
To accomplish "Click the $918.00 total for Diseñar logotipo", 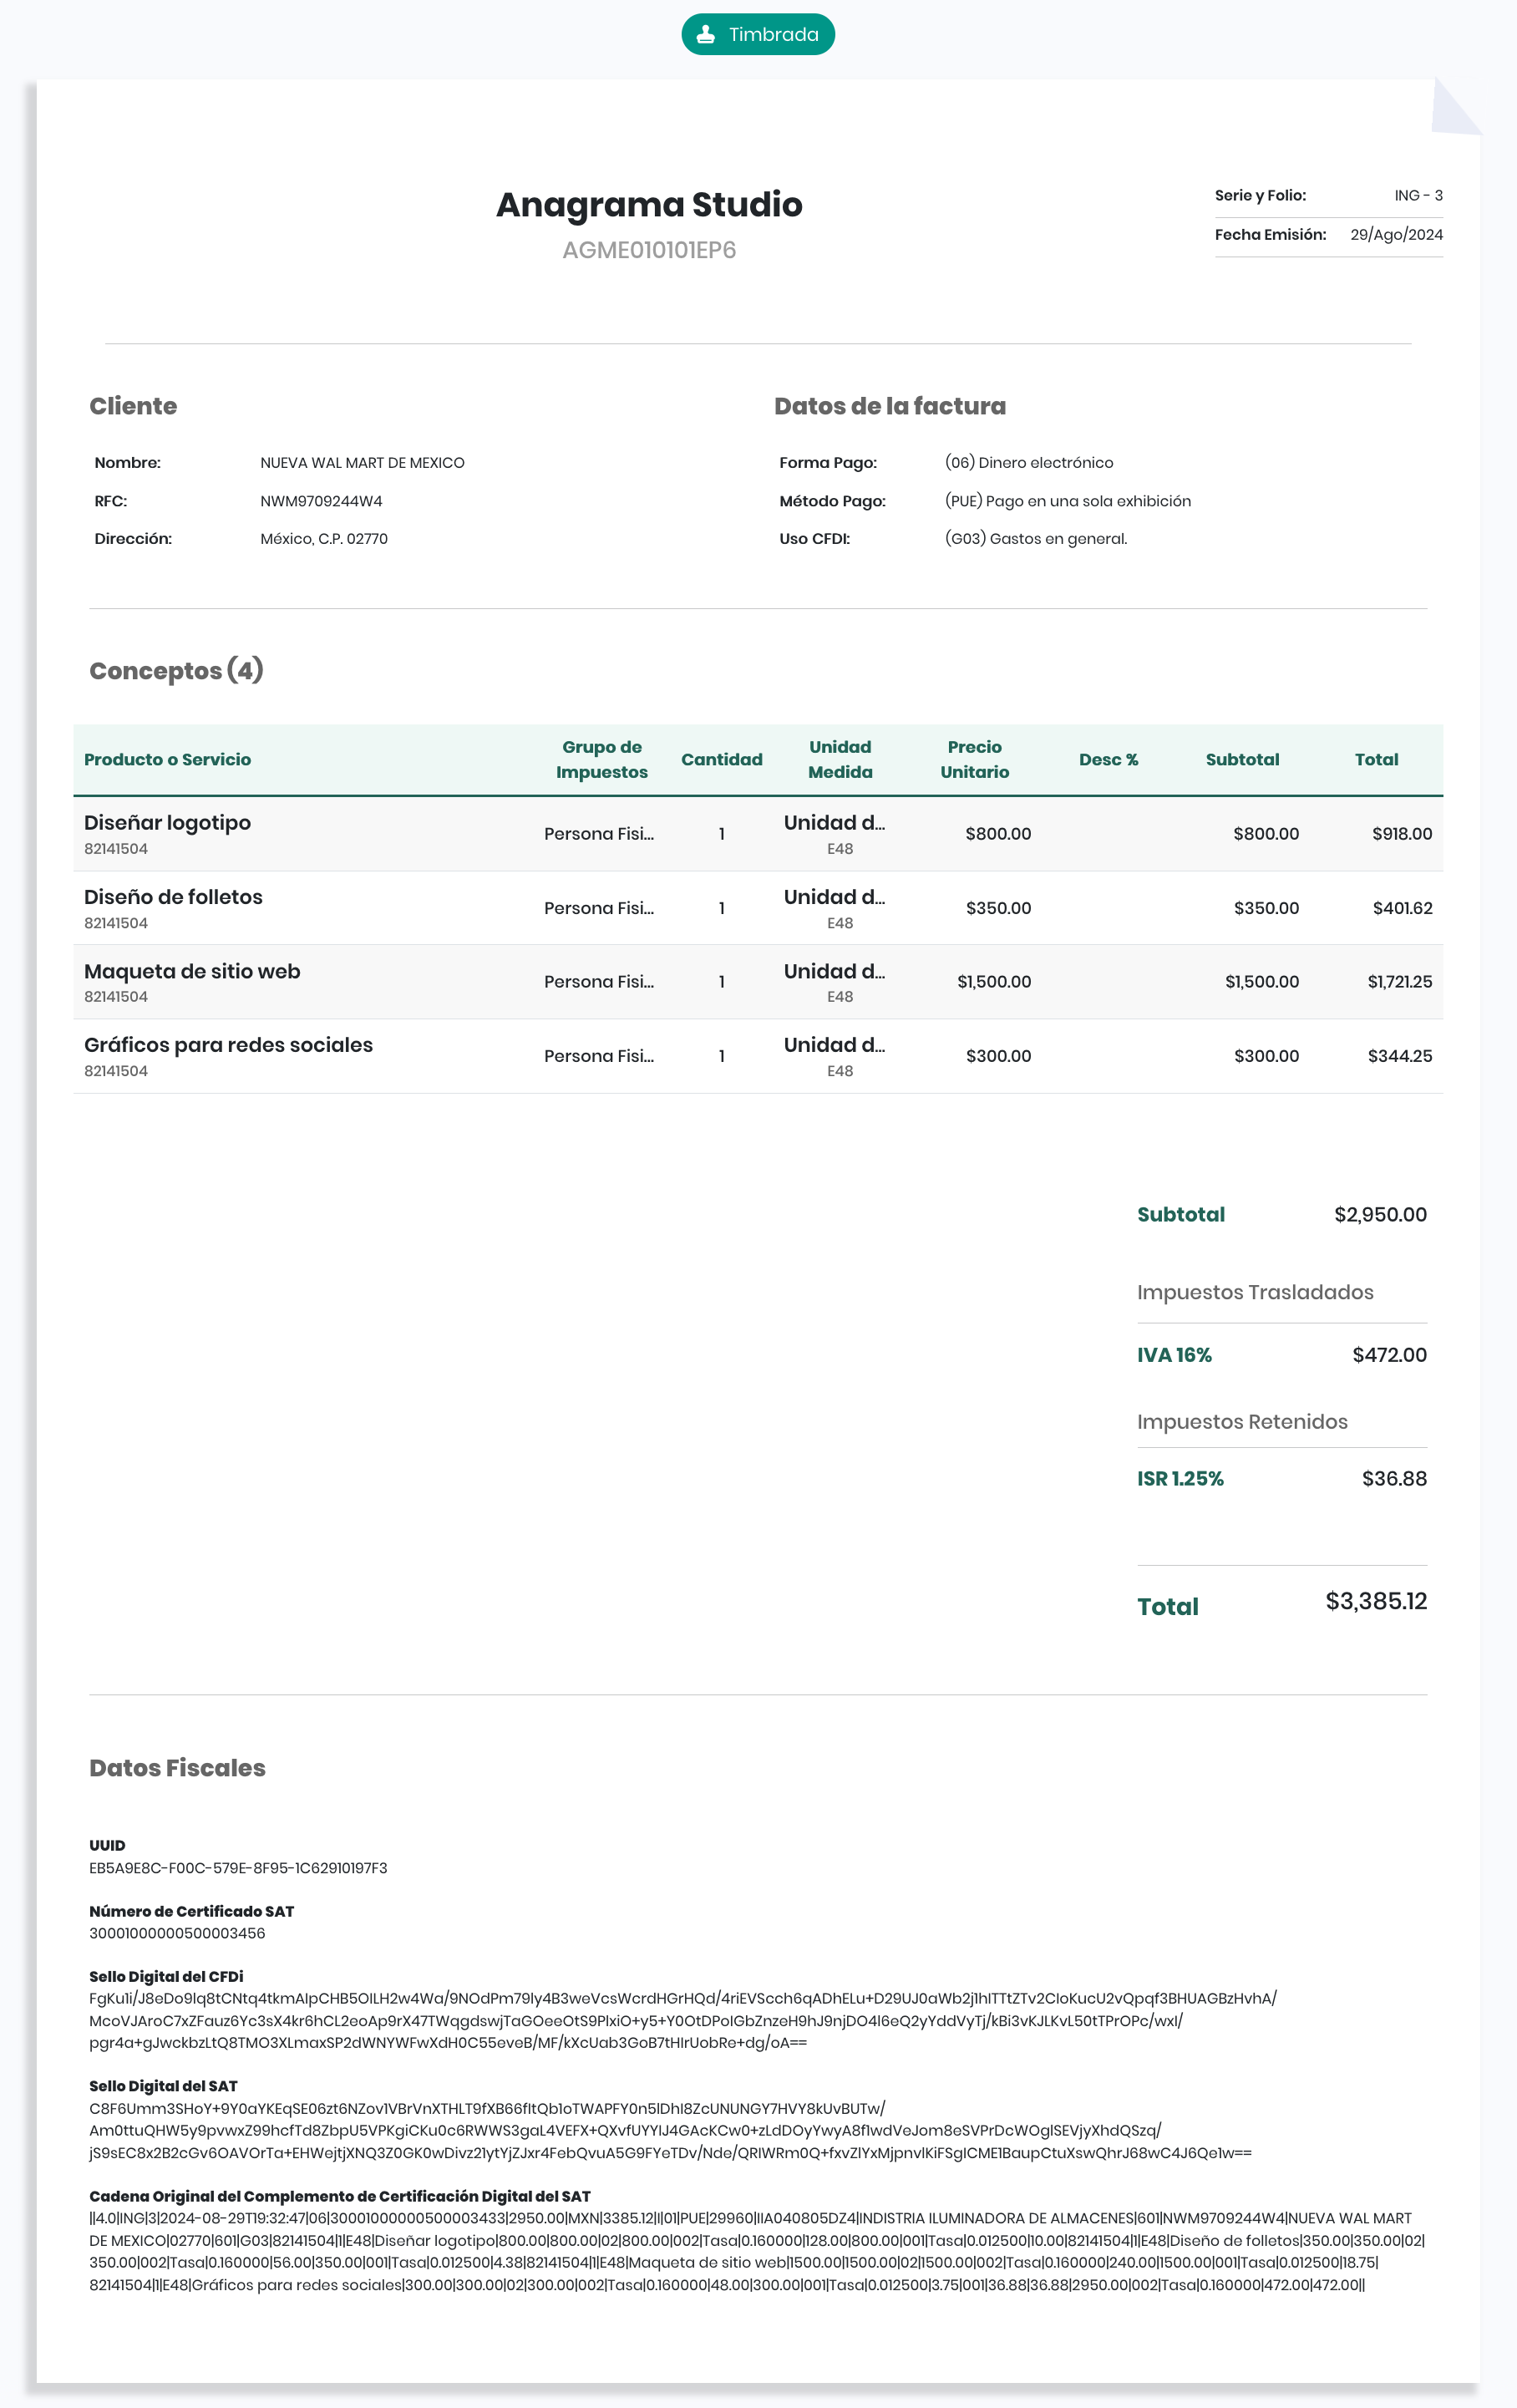I will 1402,834.
